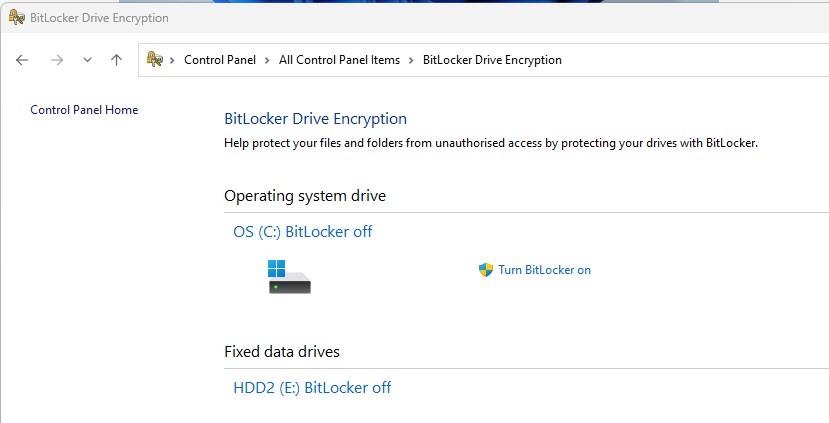This screenshot has width=829, height=423.
Task: Click the empty area of the address bar
Action: click(x=700, y=60)
